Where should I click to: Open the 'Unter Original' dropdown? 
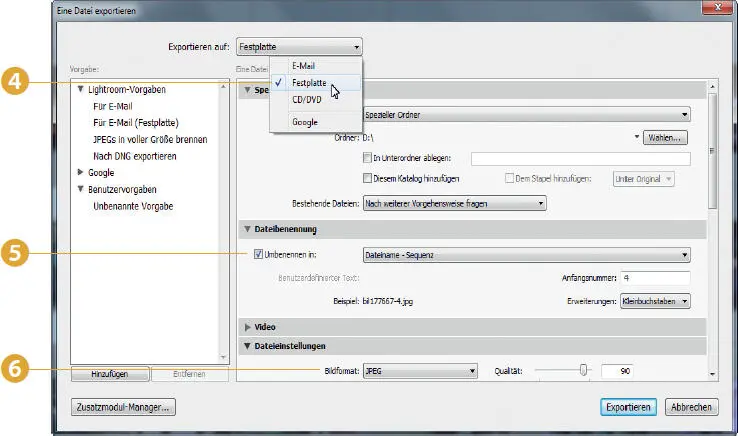pyautogui.click(x=643, y=179)
